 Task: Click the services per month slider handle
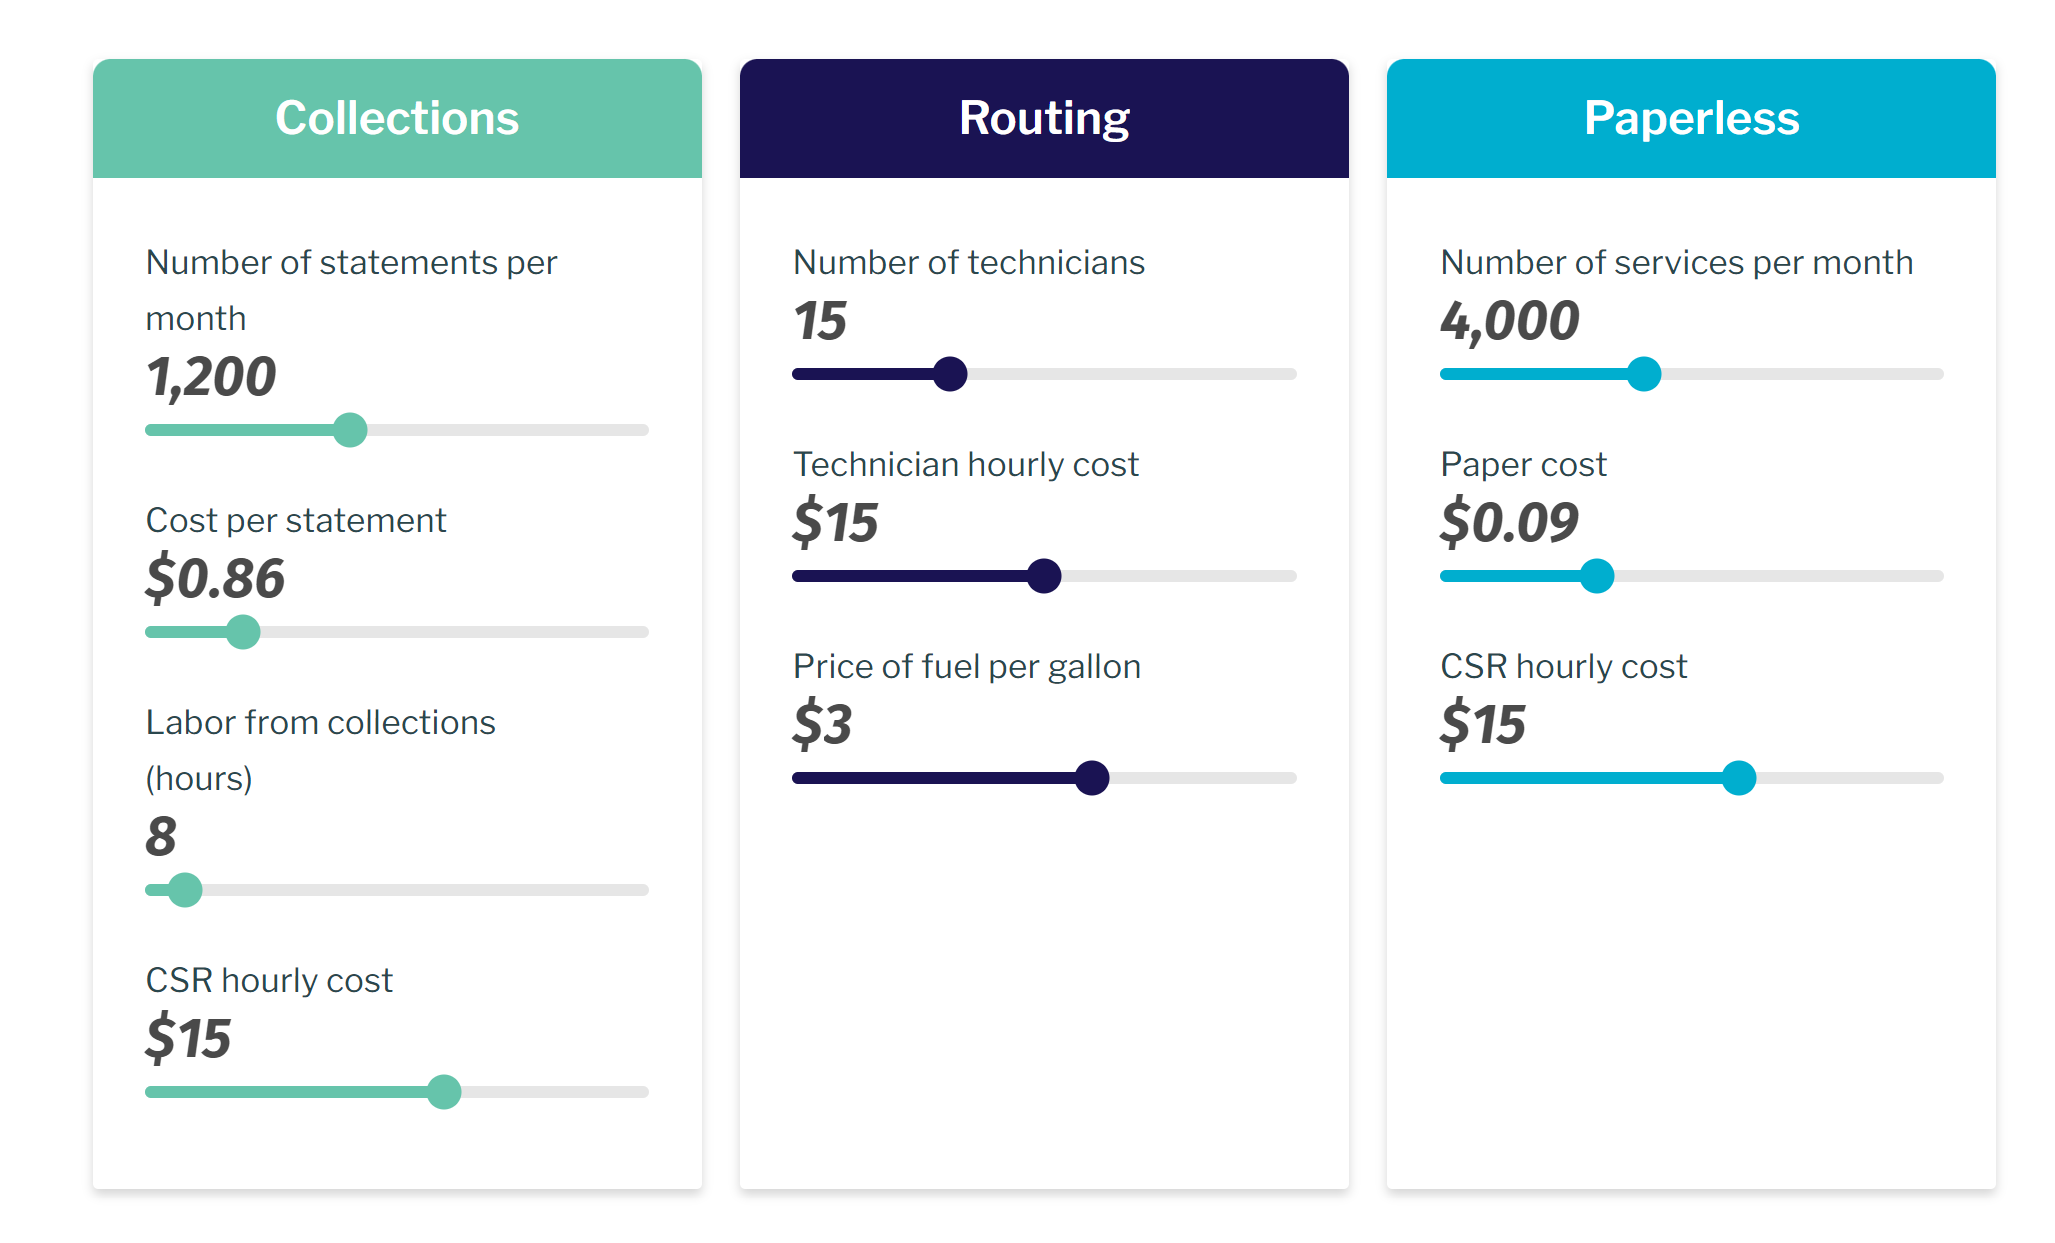coord(1644,374)
